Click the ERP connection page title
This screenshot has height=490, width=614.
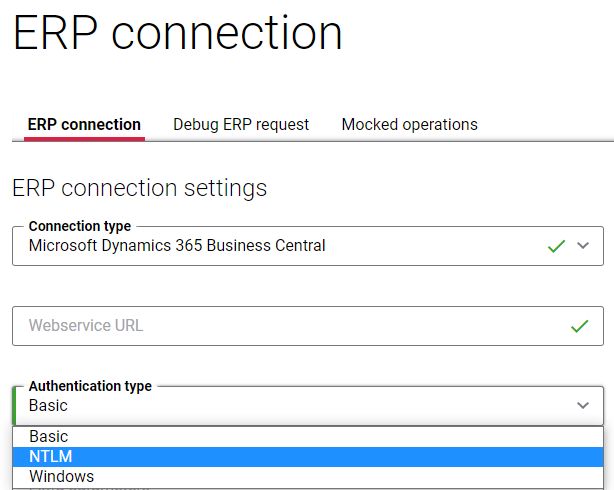[178, 32]
